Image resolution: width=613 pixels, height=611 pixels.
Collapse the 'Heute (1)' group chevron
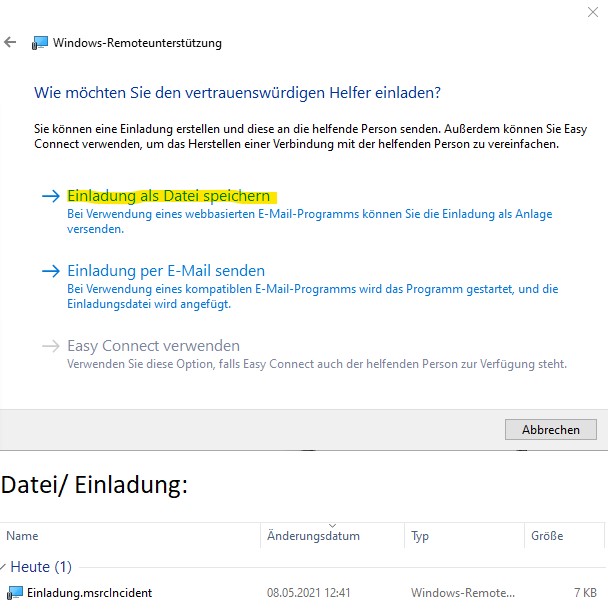coord(4,567)
